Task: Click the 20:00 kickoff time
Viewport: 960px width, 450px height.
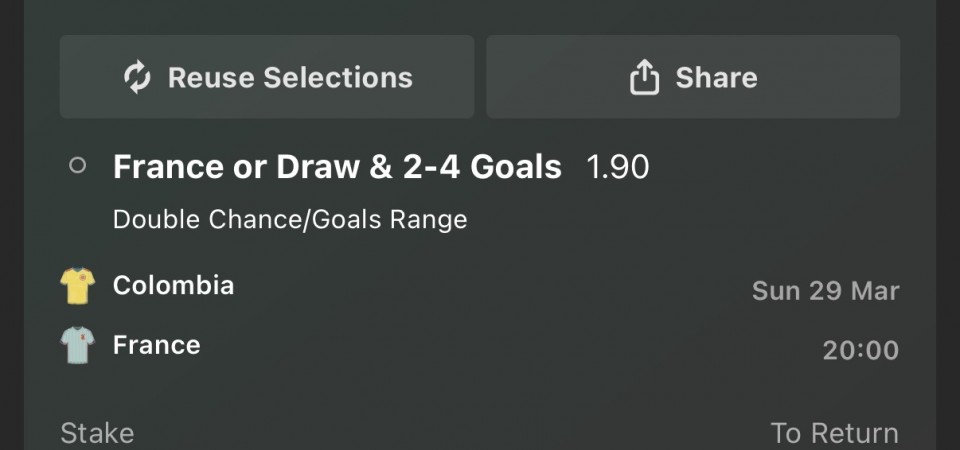Action: (860, 351)
